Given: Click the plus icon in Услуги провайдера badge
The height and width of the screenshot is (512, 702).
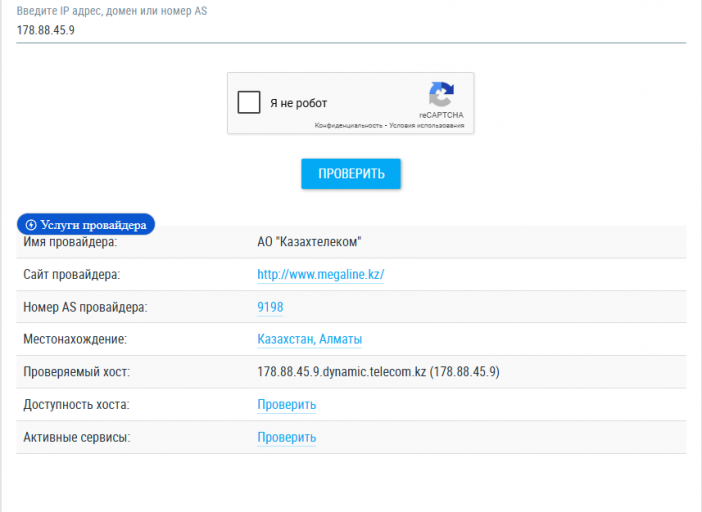Looking at the screenshot, I should tap(31, 225).
